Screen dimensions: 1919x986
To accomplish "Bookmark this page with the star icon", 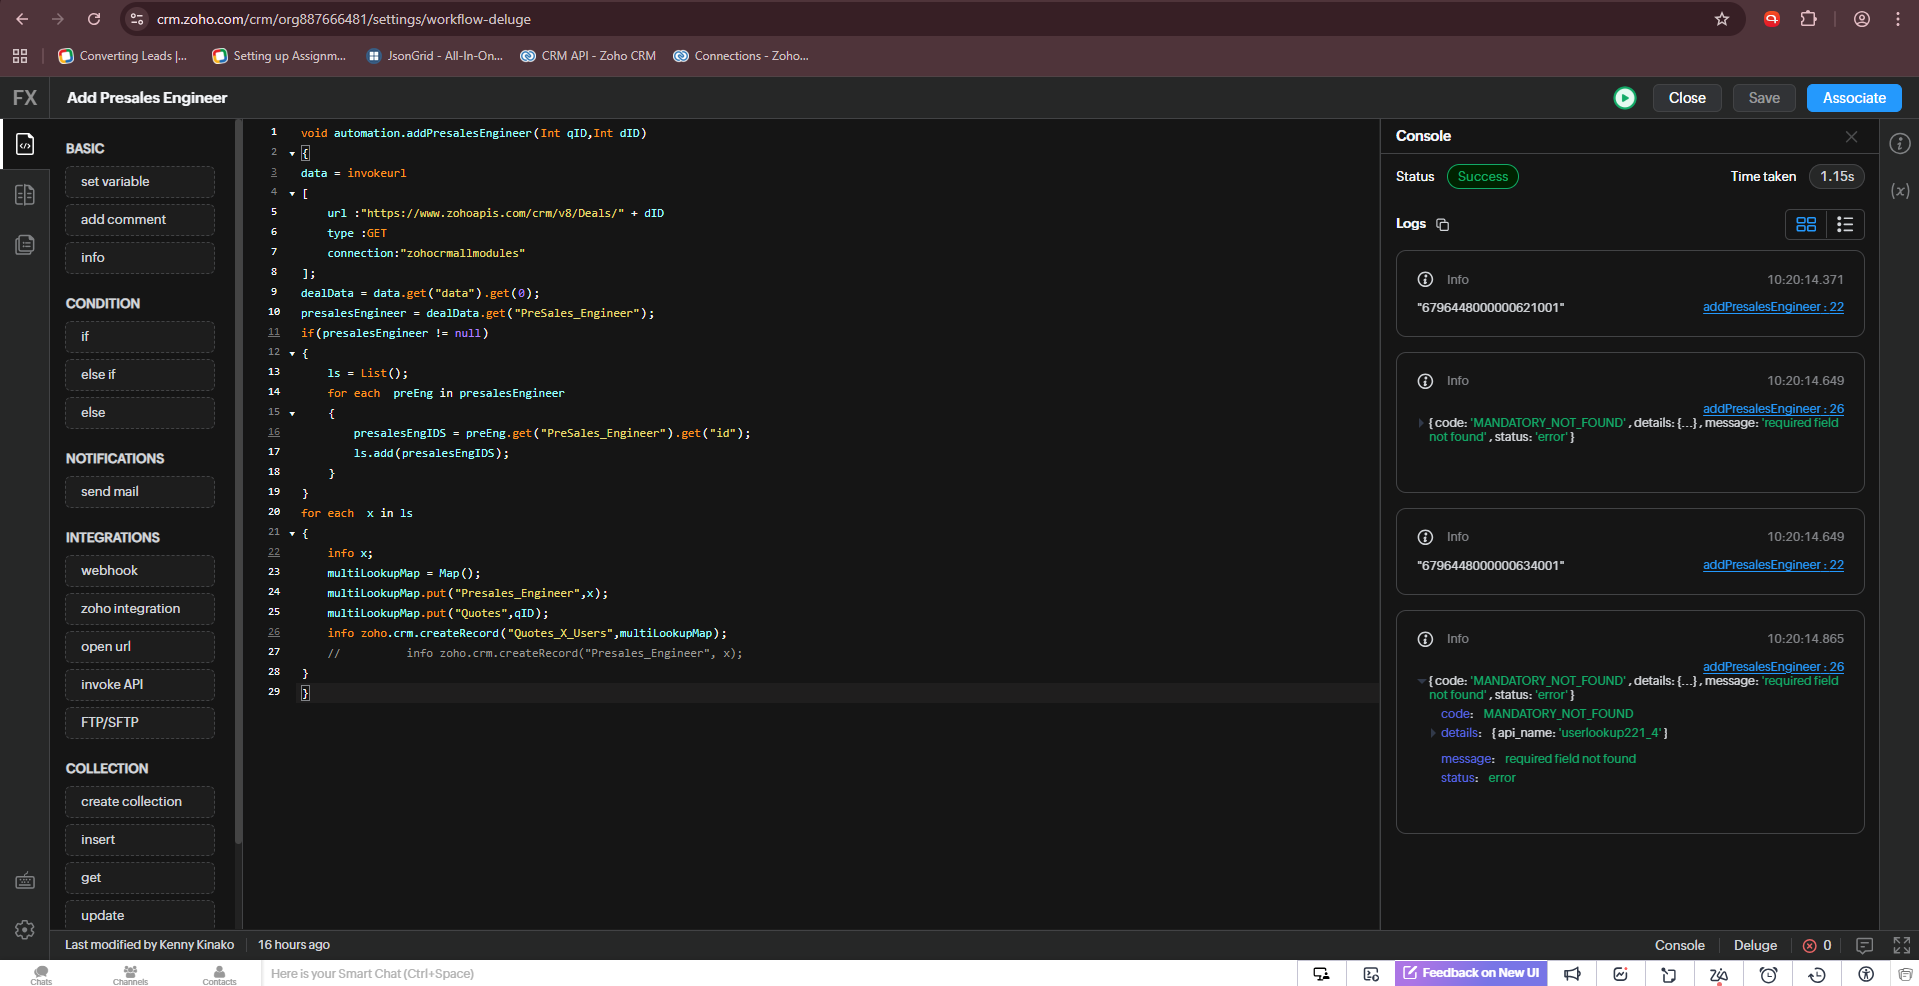I will tap(1721, 19).
